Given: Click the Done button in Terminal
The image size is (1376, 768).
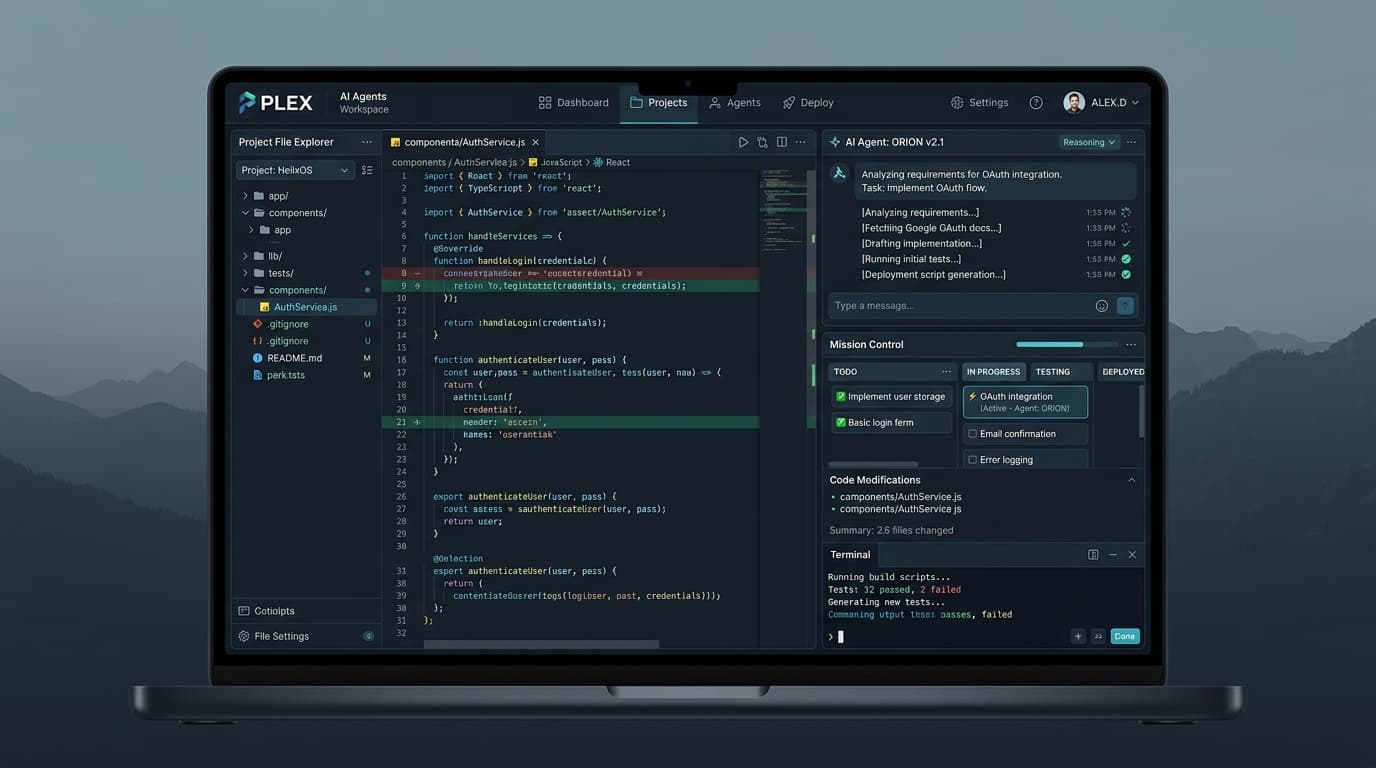Looking at the screenshot, I should [x=1125, y=636].
